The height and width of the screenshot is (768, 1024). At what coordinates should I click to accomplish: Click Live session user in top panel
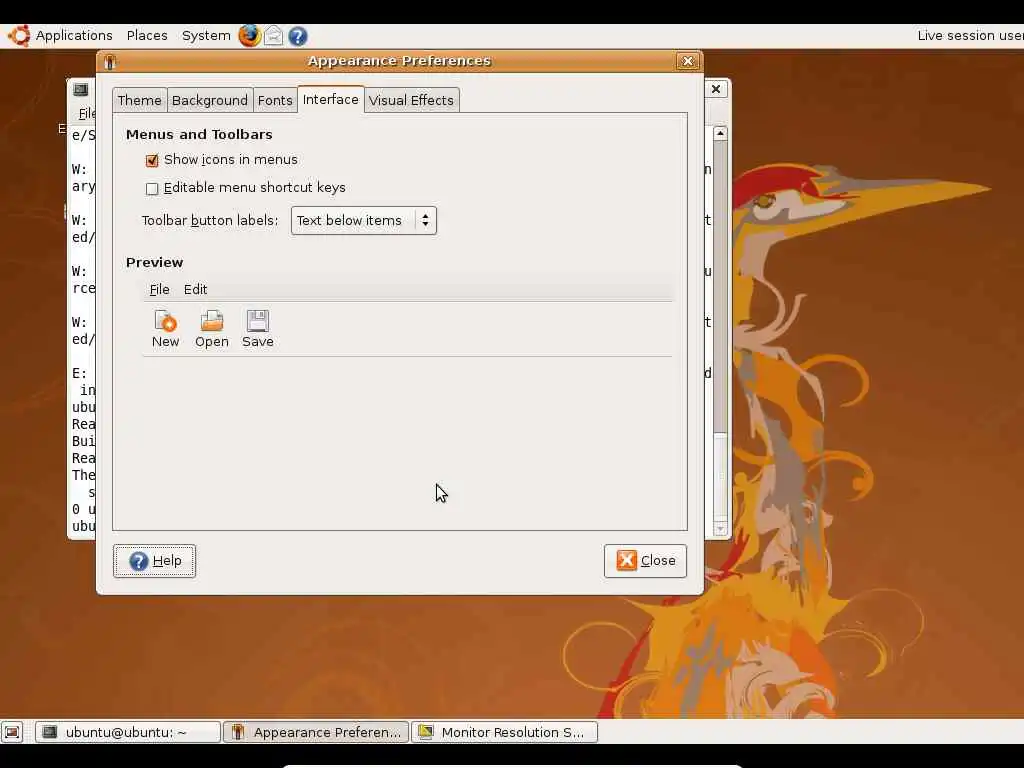(x=970, y=36)
